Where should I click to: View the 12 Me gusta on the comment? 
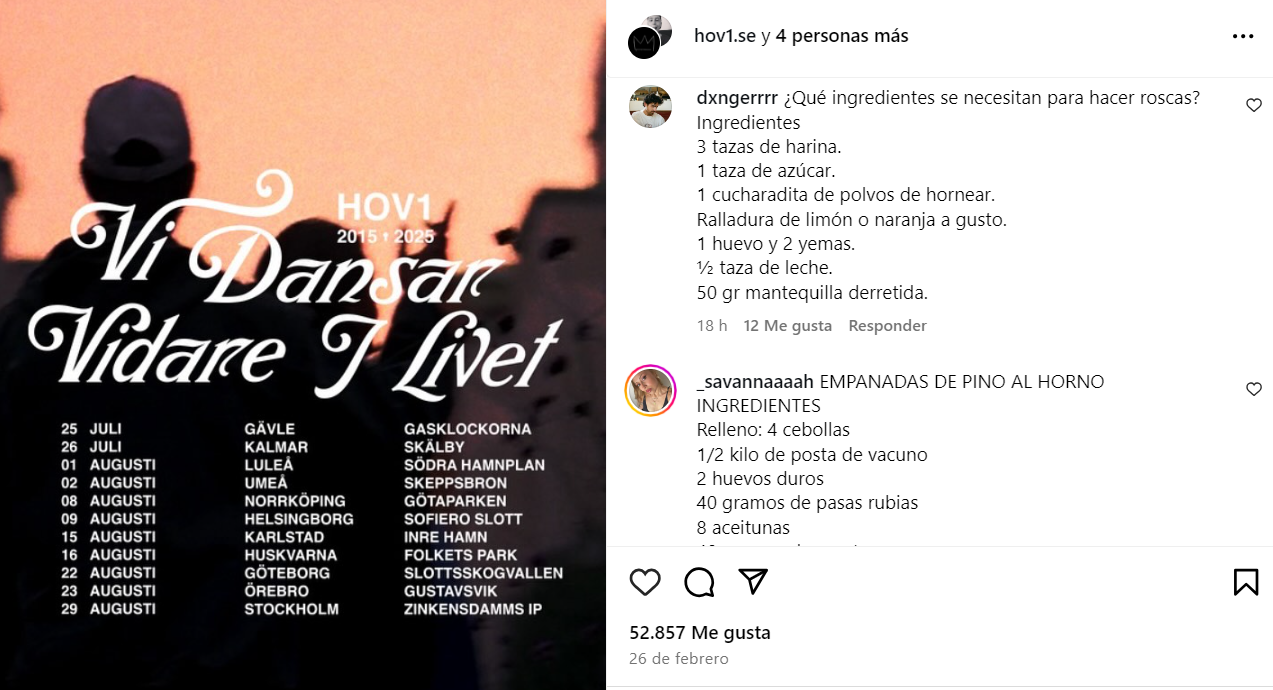point(788,326)
